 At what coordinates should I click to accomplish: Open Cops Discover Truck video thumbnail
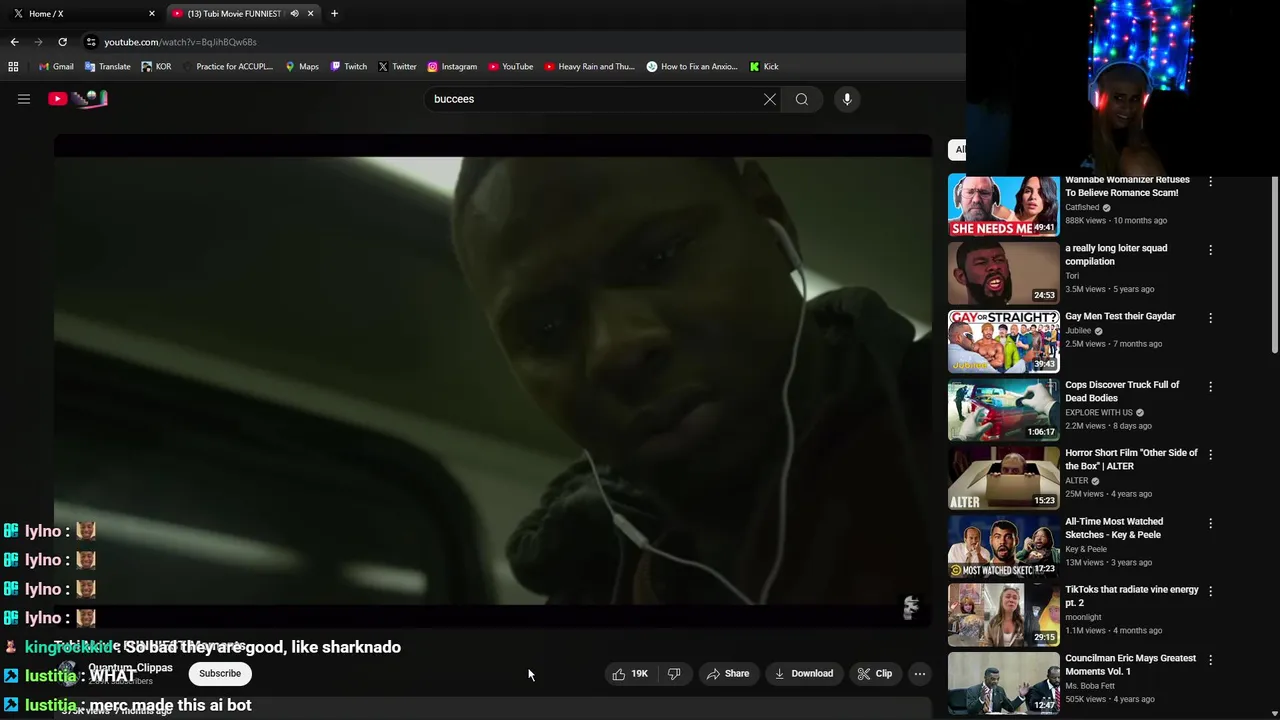(1003, 410)
